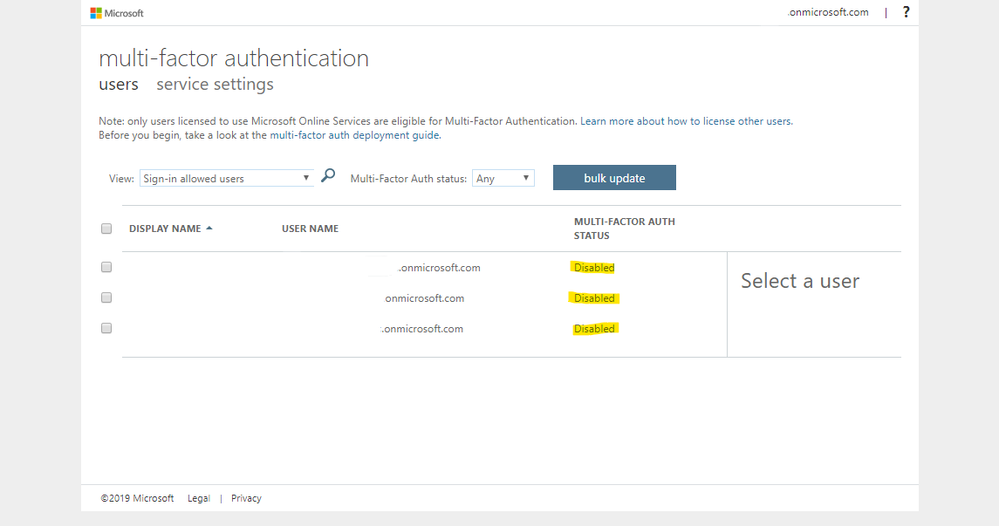Select the users tab
999x526 pixels.
pyautogui.click(x=118, y=84)
